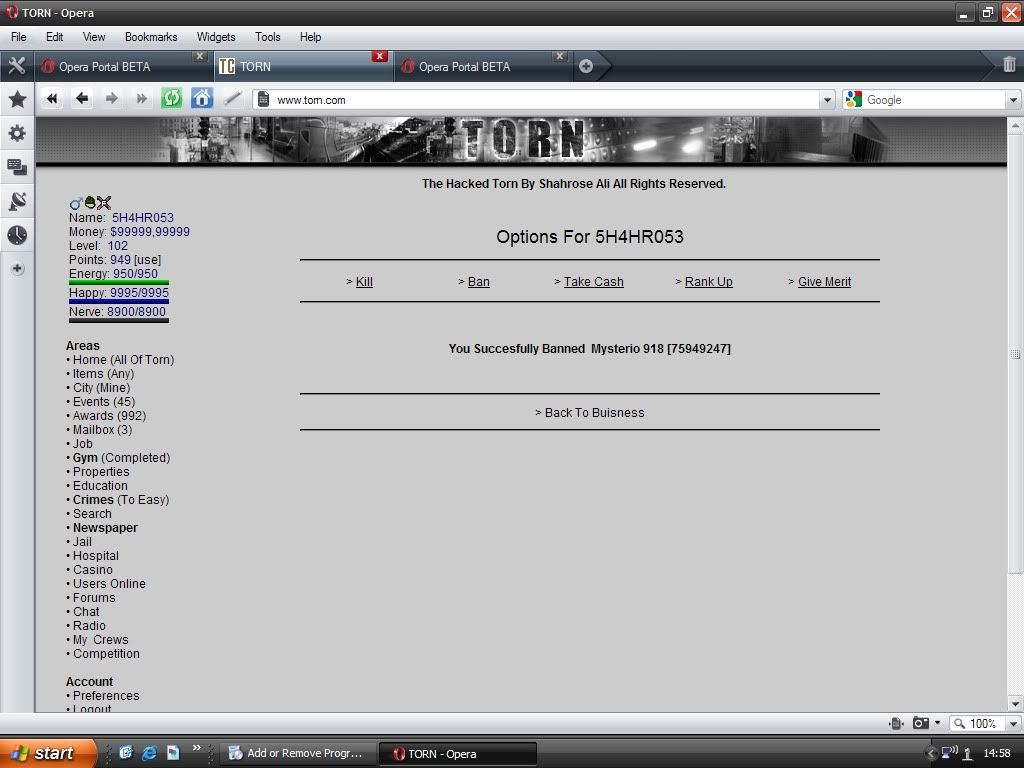Open the gear Widgets panel icon

pyautogui.click(x=17, y=133)
